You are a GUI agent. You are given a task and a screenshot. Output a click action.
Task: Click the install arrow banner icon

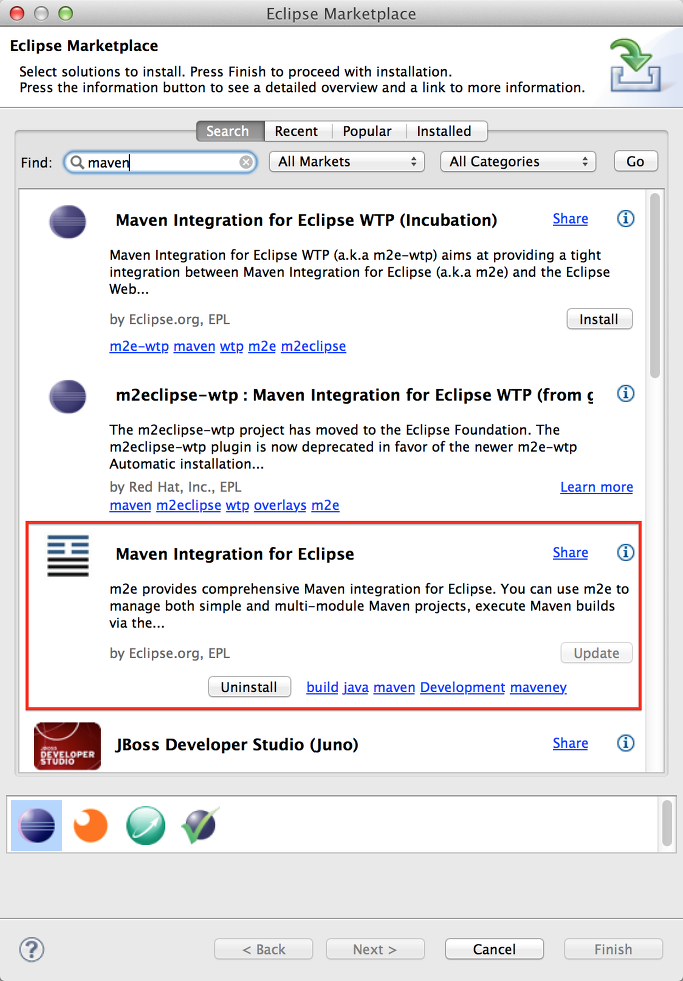(x=634, y=65)
